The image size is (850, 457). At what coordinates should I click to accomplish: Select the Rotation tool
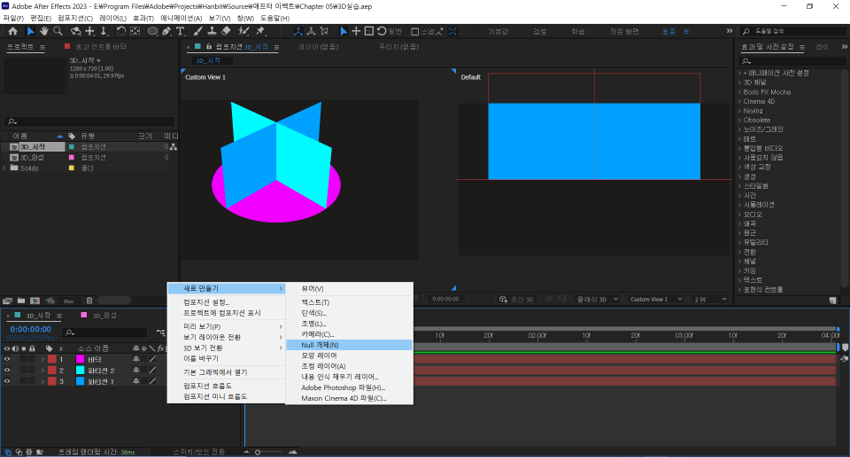coord(121,31)
